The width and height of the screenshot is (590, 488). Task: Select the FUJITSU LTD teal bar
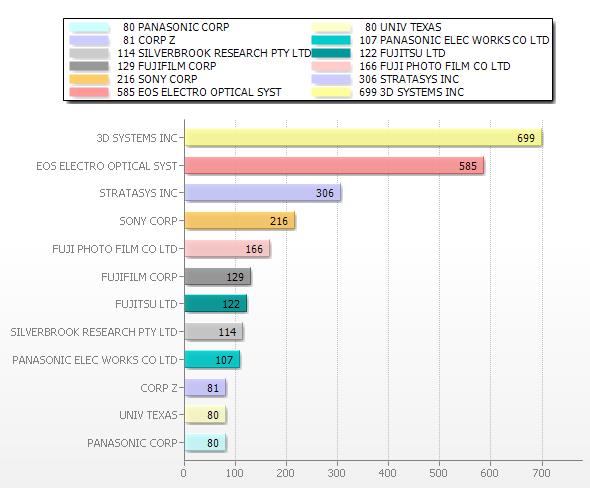point(216,304)
